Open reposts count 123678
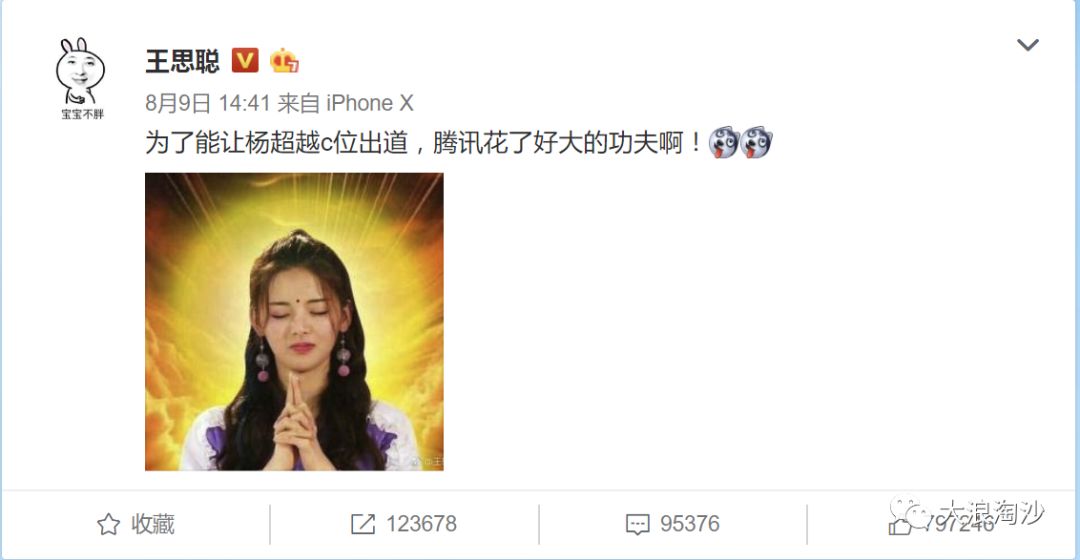 point(421,524)
